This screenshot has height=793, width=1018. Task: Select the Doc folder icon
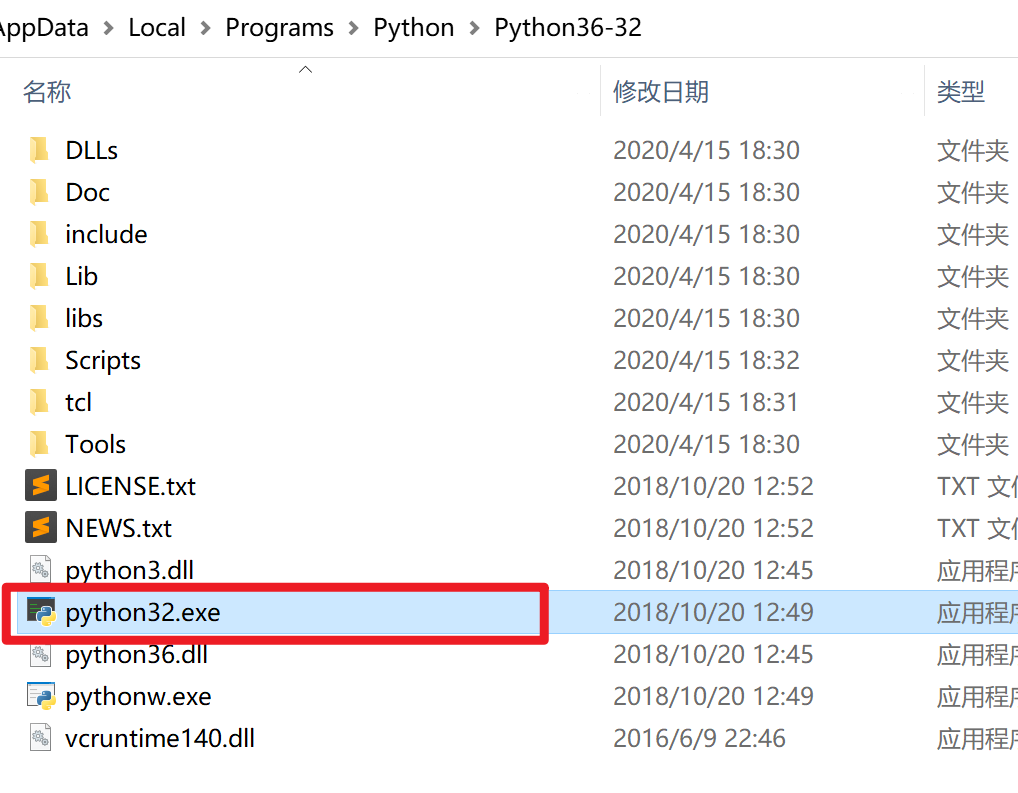click(x=40, y=192)
